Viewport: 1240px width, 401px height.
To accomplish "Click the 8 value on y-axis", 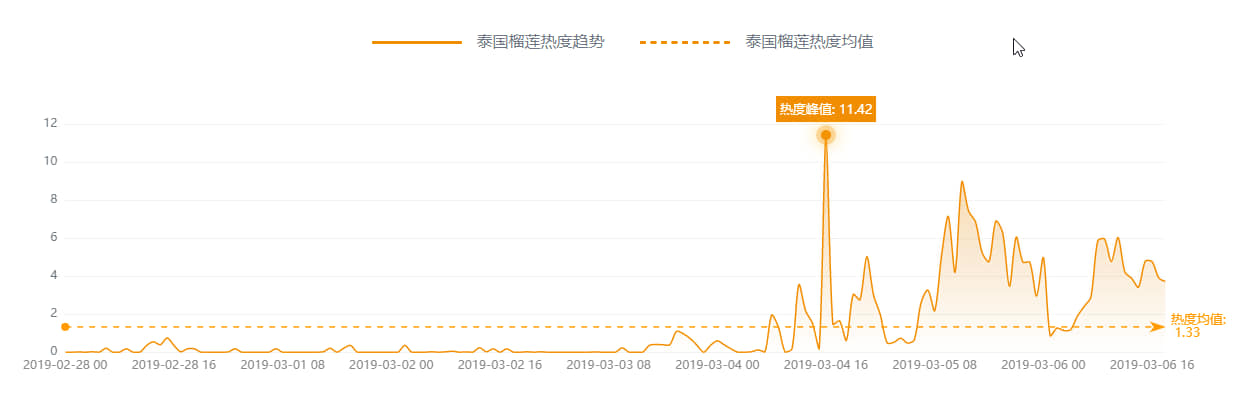I will point(54,199).
